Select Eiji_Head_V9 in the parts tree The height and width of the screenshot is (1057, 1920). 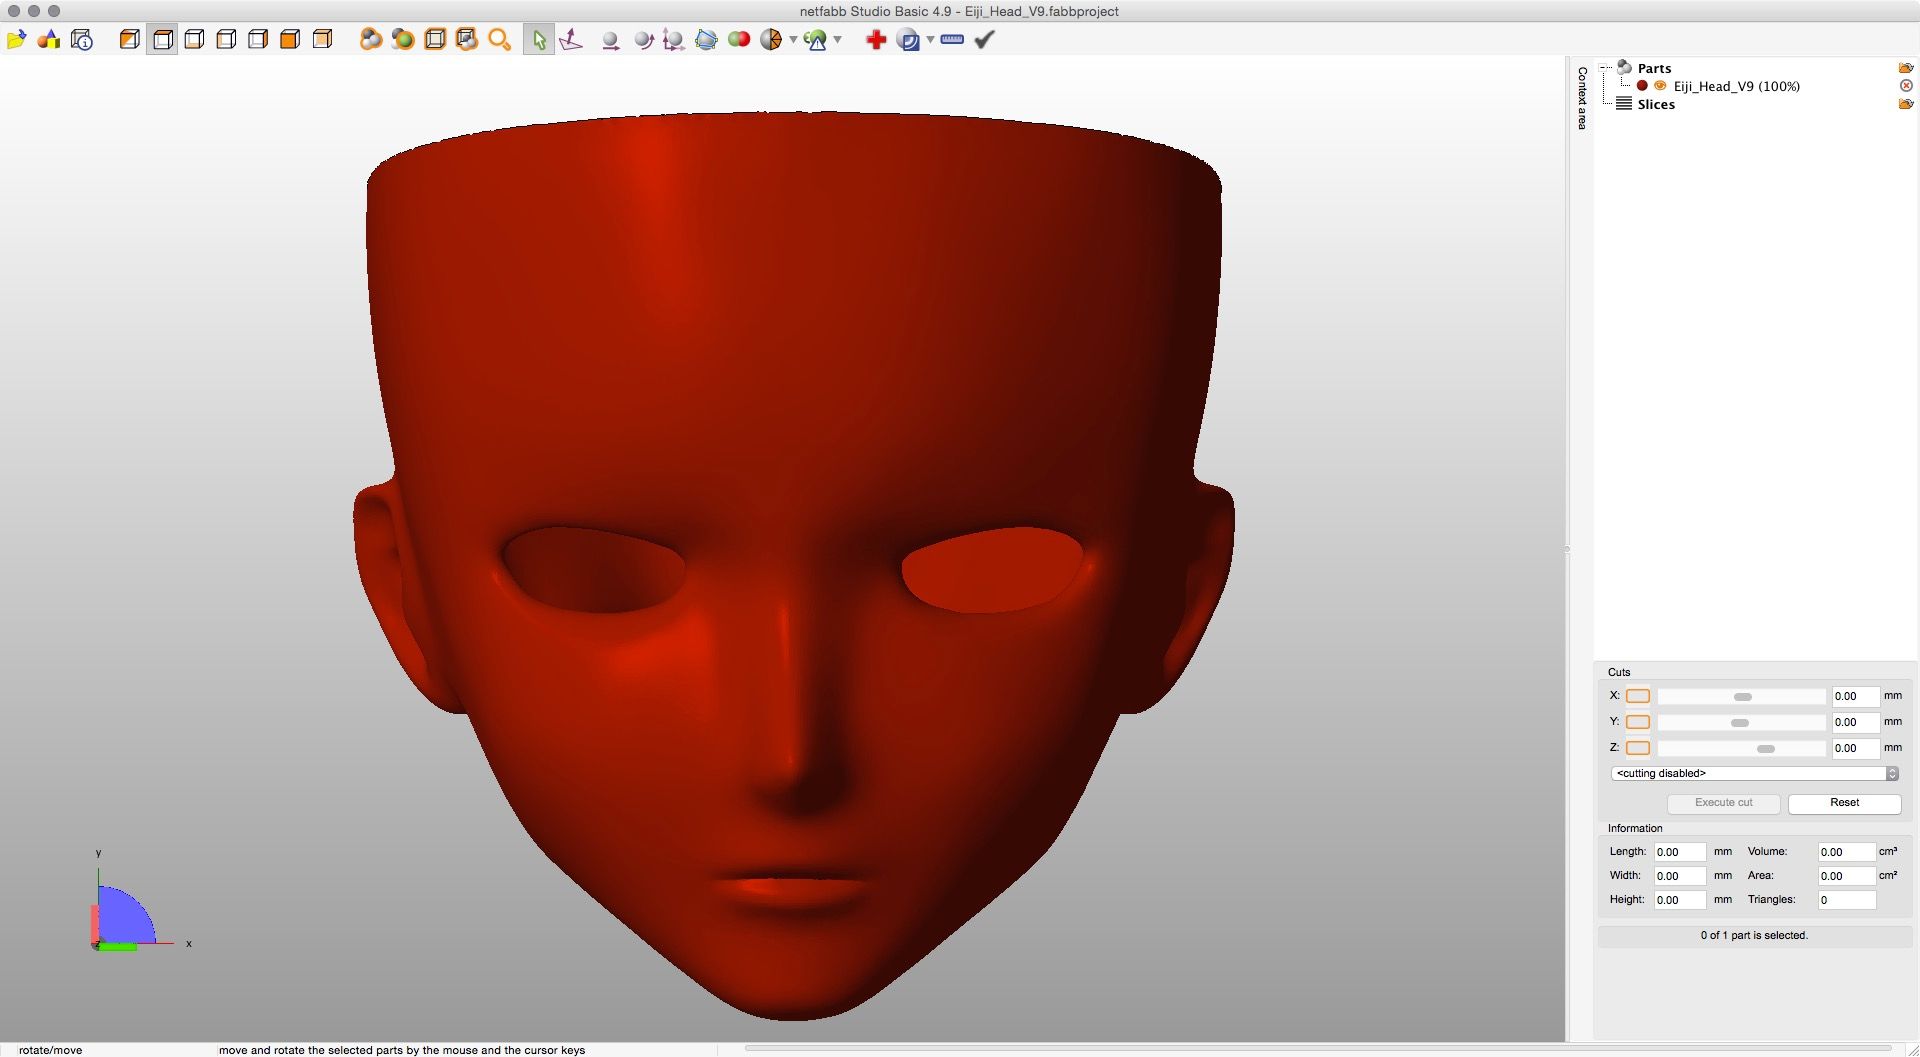[x=1736, y=86]
